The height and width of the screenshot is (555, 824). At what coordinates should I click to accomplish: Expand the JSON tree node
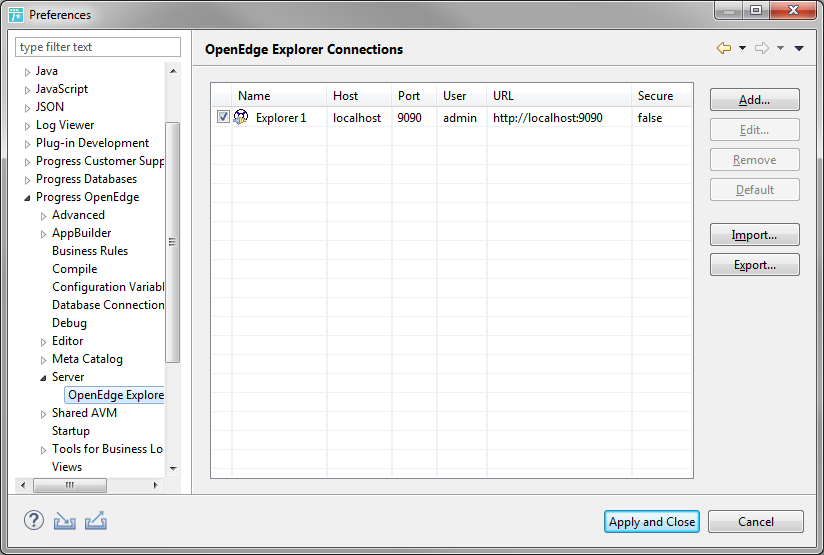click(x=27, y=108)
